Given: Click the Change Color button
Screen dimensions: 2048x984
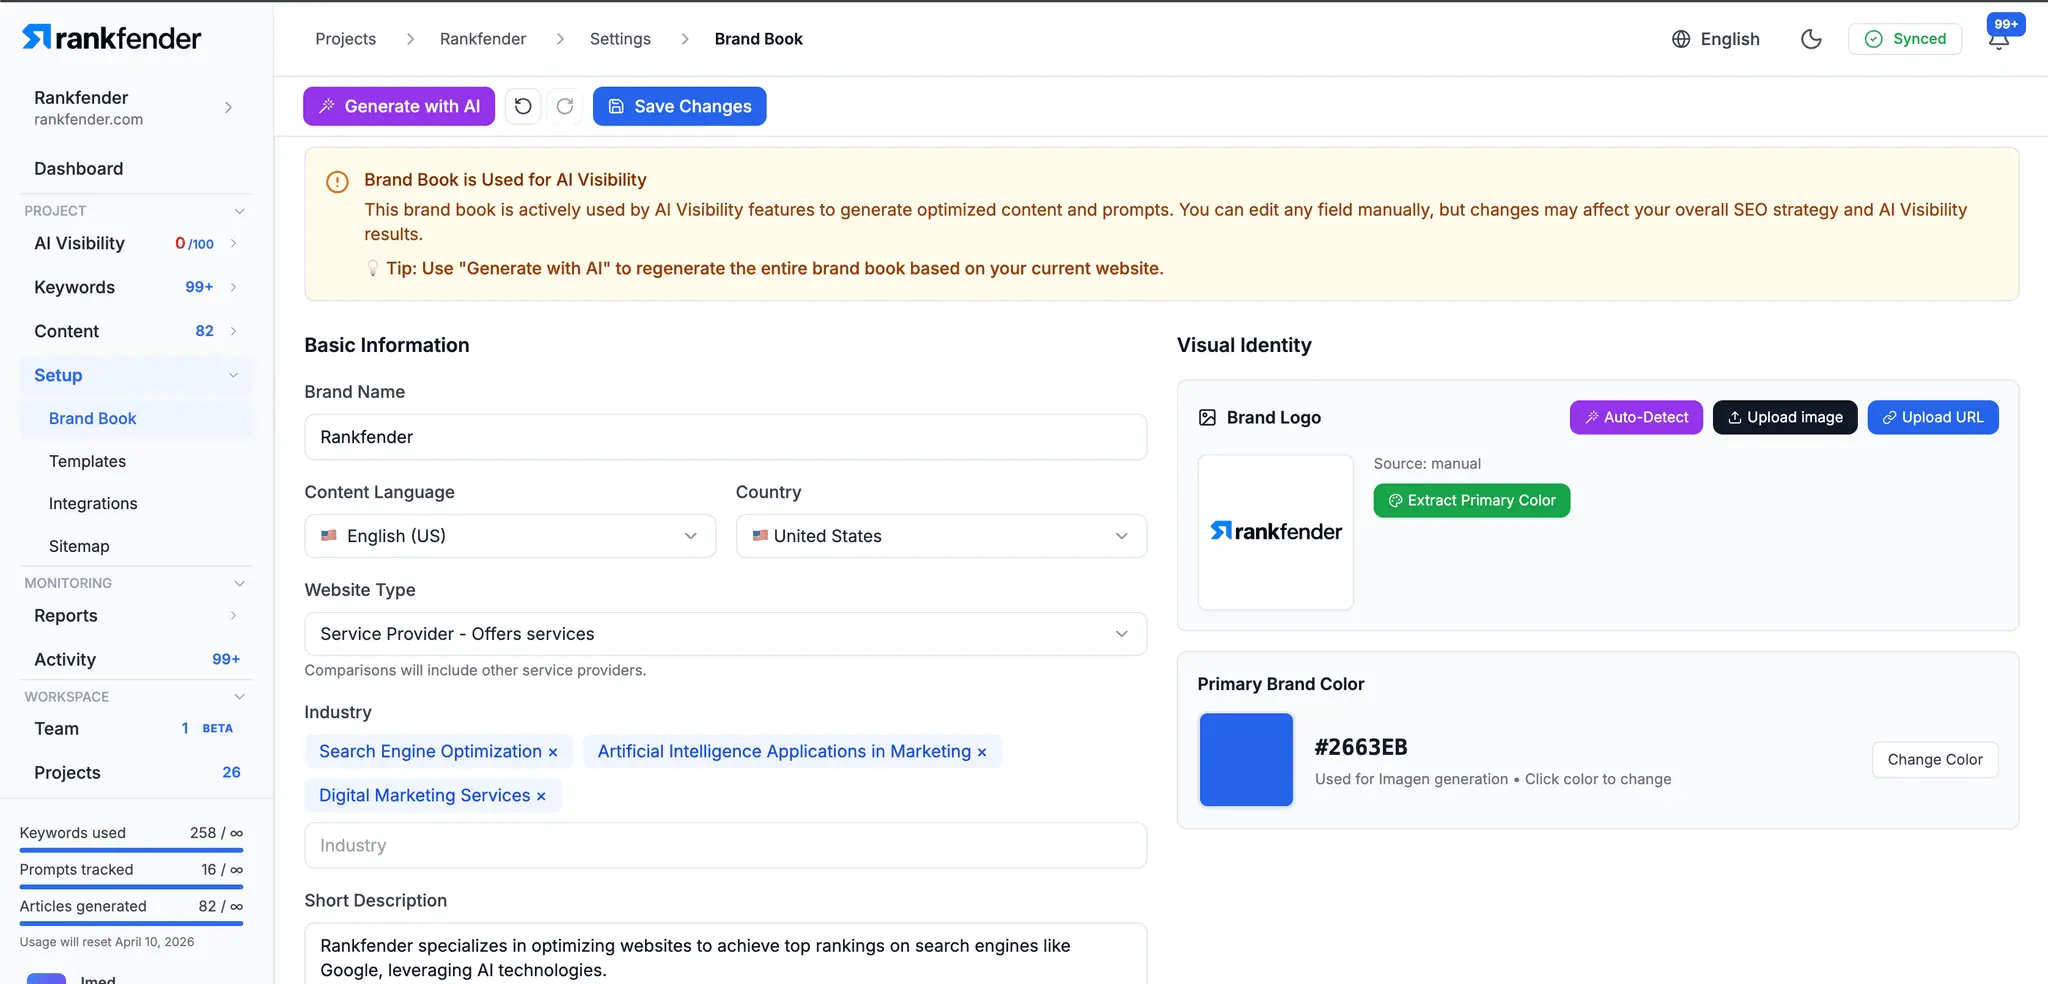Looking at the screenshot, I should pyautogui.click(x=1935, y=760).
